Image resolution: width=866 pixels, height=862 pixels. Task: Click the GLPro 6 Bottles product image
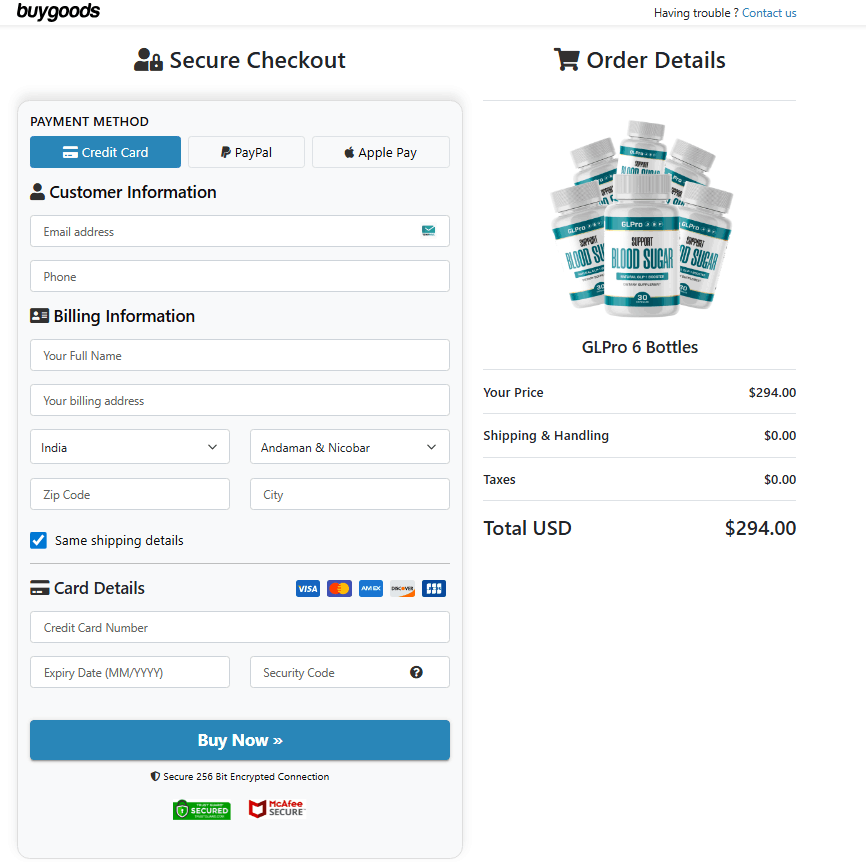click(x=640, y=218)
